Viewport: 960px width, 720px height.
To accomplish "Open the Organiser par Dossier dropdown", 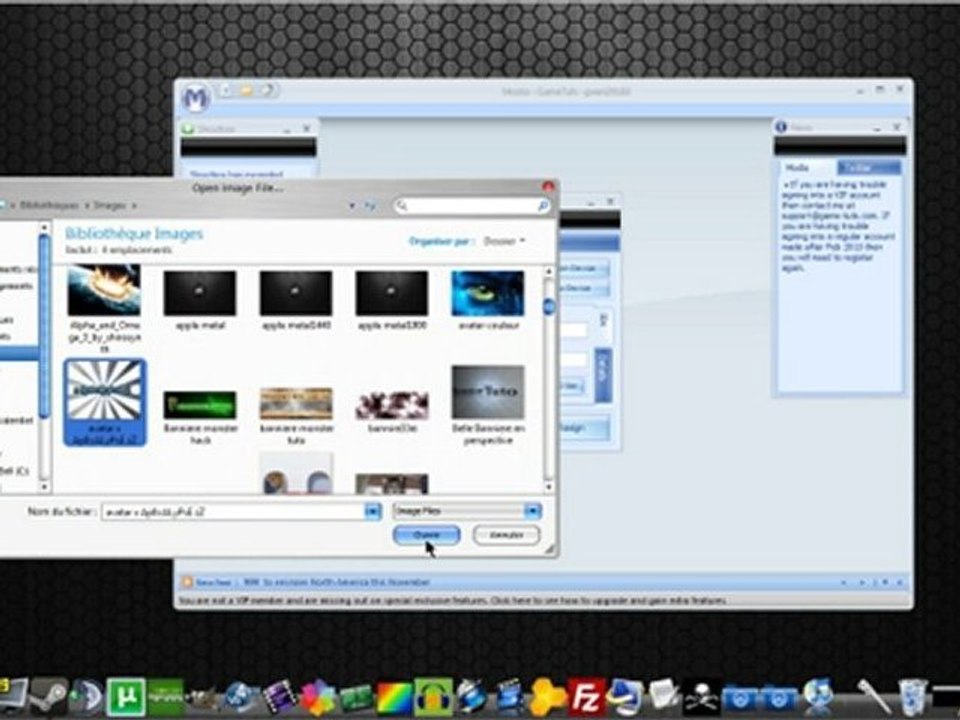I will [504, 241].
